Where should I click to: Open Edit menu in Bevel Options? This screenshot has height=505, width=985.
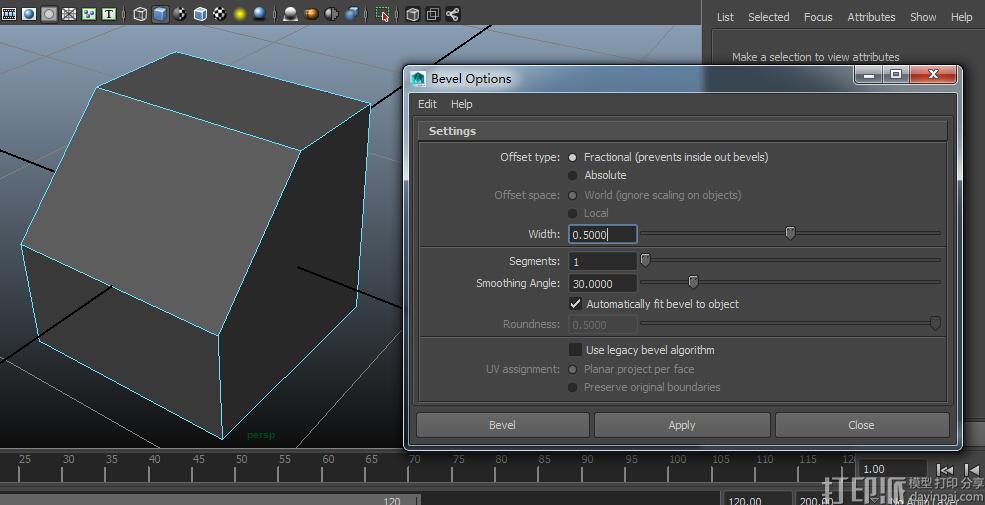pos(427,104)
